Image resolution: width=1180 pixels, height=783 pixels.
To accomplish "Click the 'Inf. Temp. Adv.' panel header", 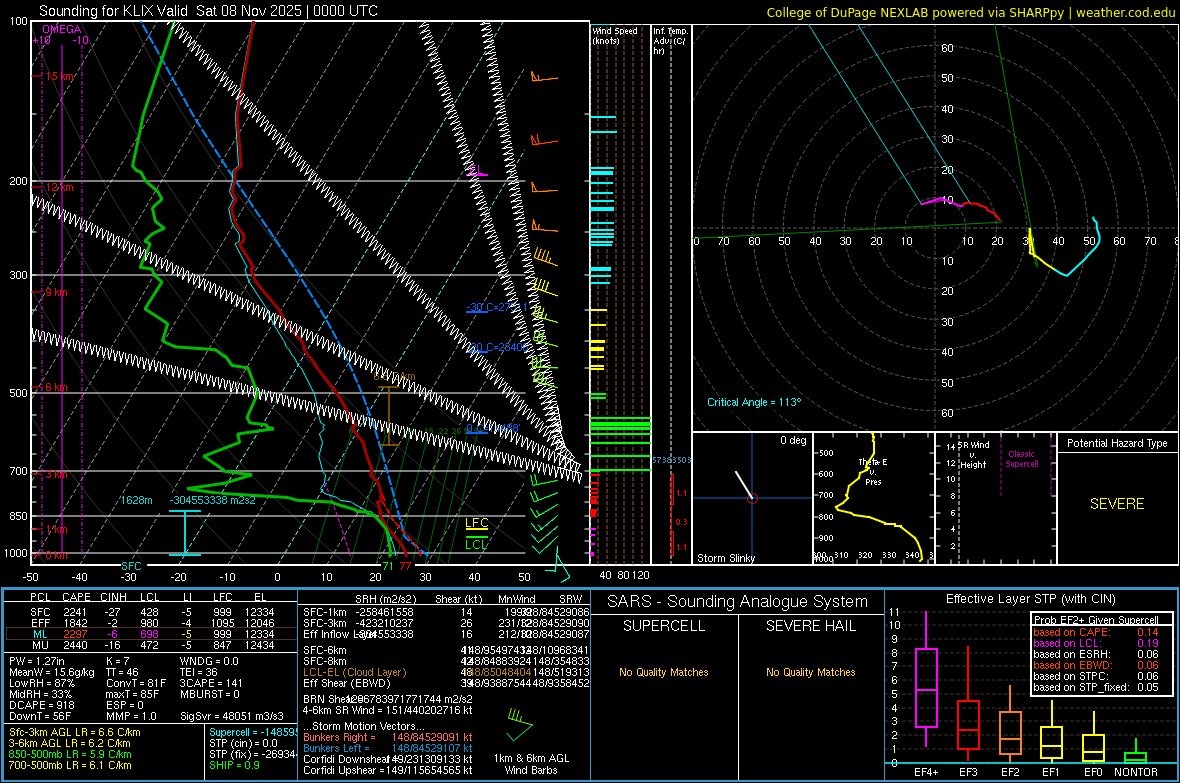I will point(670,41).
